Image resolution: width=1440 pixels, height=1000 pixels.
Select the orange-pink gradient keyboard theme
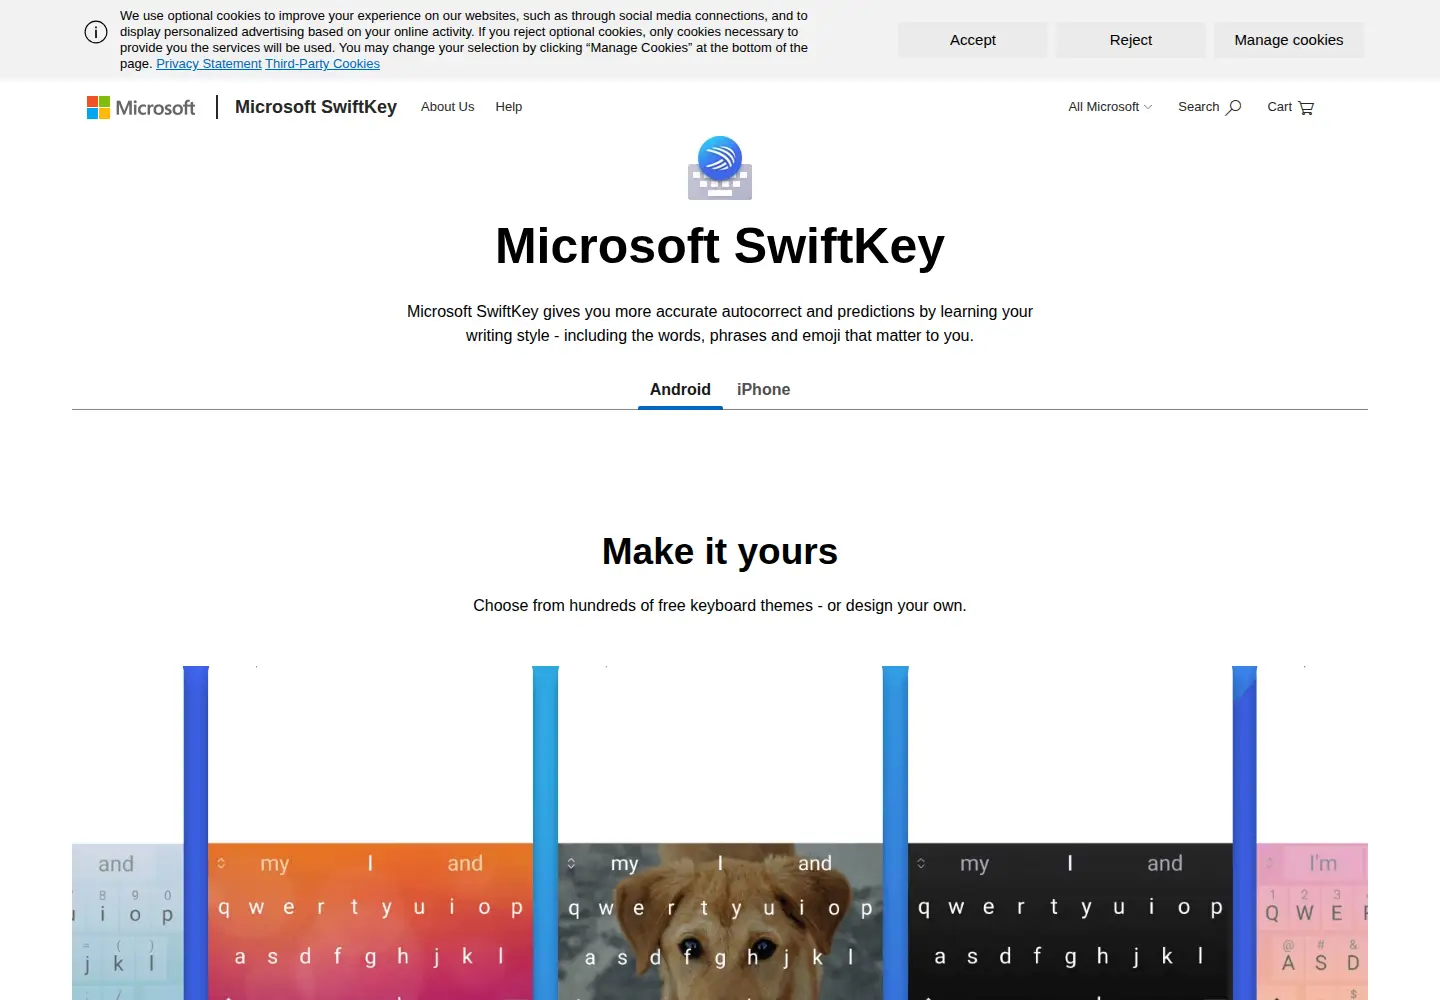(x=370, y=921)
